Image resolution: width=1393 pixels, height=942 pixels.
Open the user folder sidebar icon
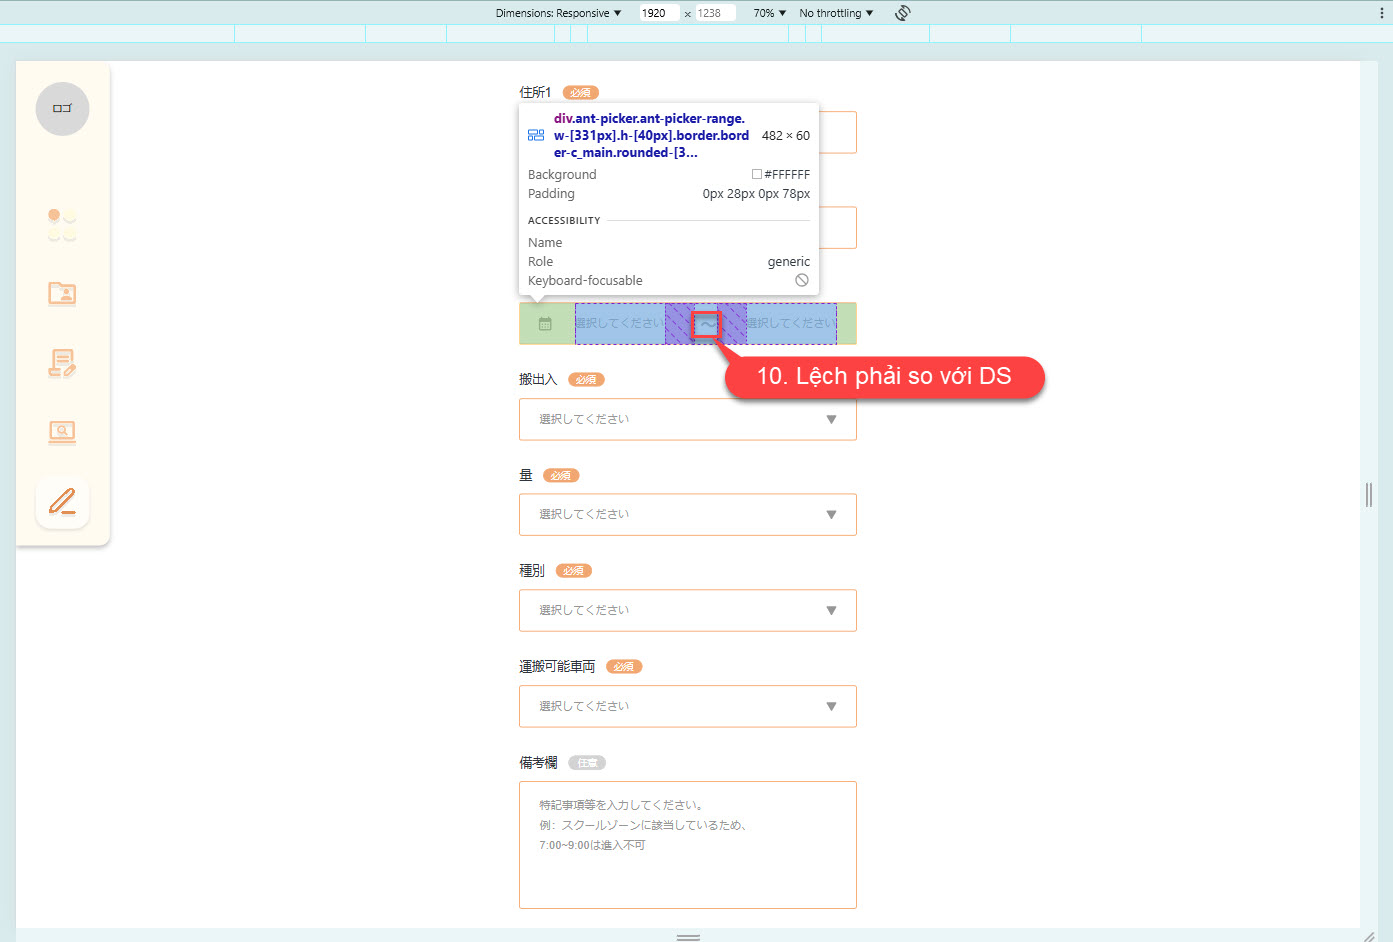[62, 293]
